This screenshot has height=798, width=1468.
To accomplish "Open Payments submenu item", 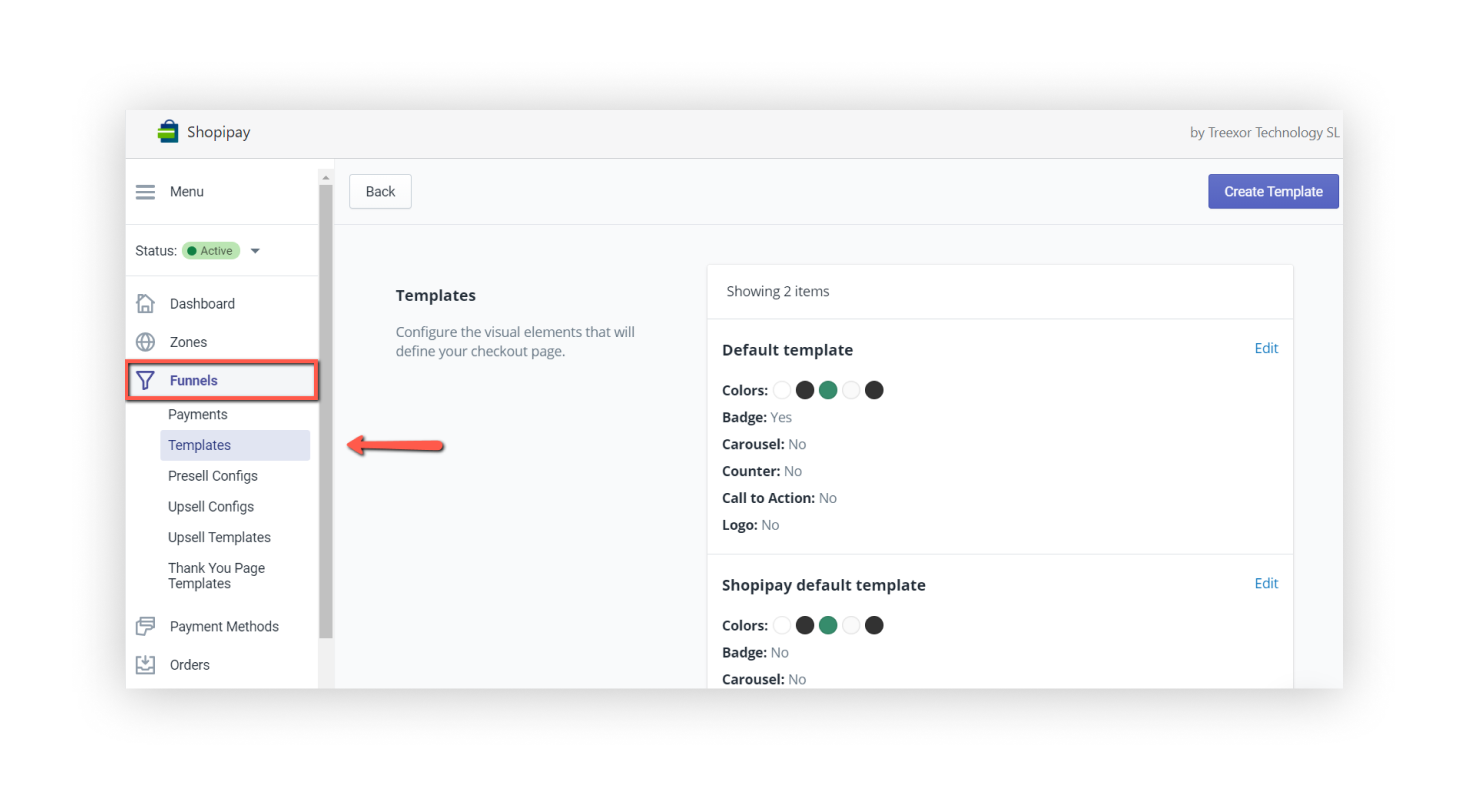I will [x=198, y=414].
